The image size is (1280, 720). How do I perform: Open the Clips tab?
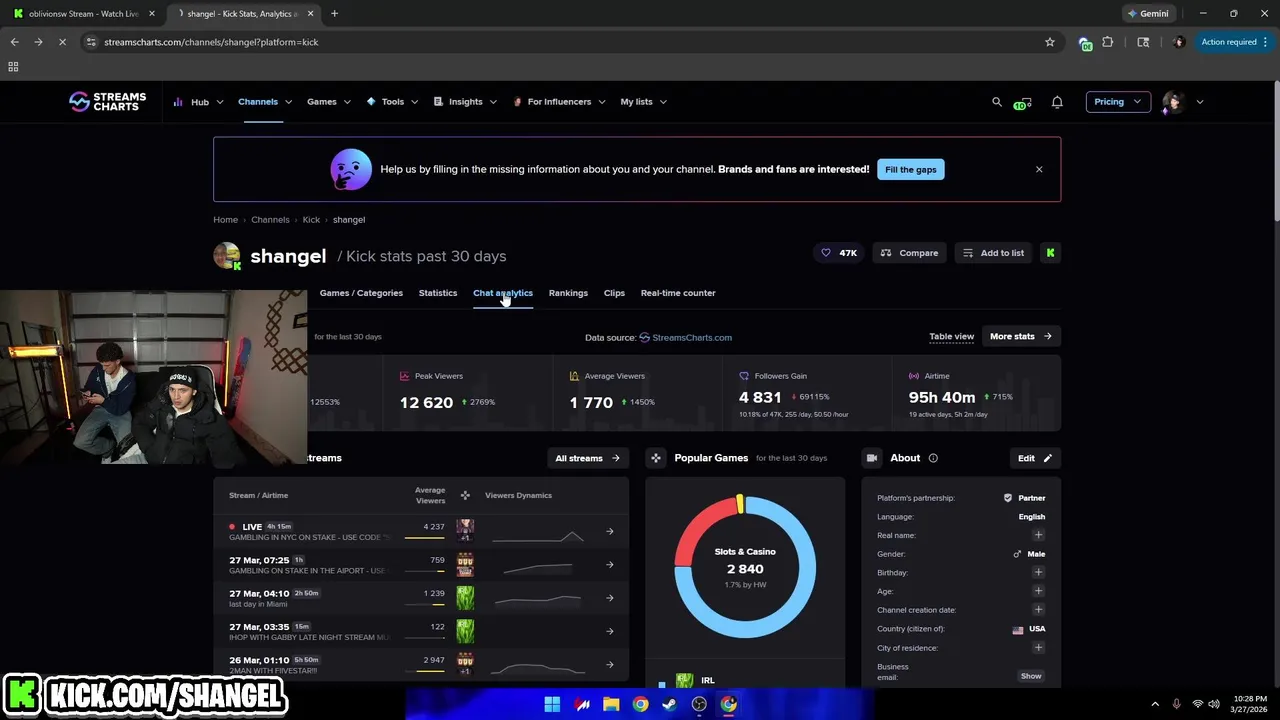pos(614,293)
